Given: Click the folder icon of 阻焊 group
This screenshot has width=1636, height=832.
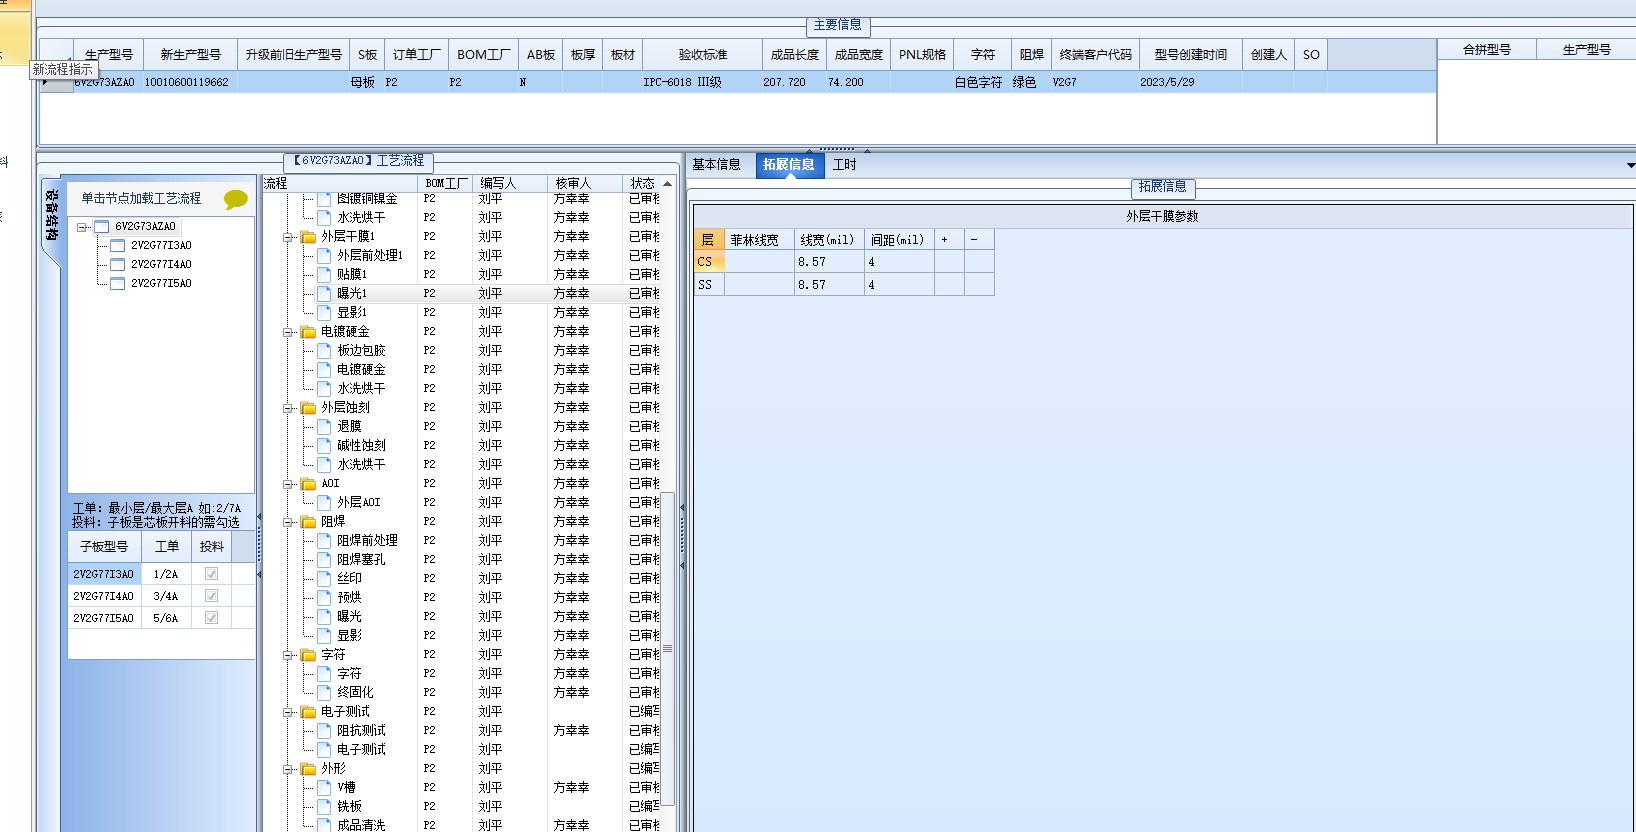Looking at the screenshot, I should (x=308, y=522).
